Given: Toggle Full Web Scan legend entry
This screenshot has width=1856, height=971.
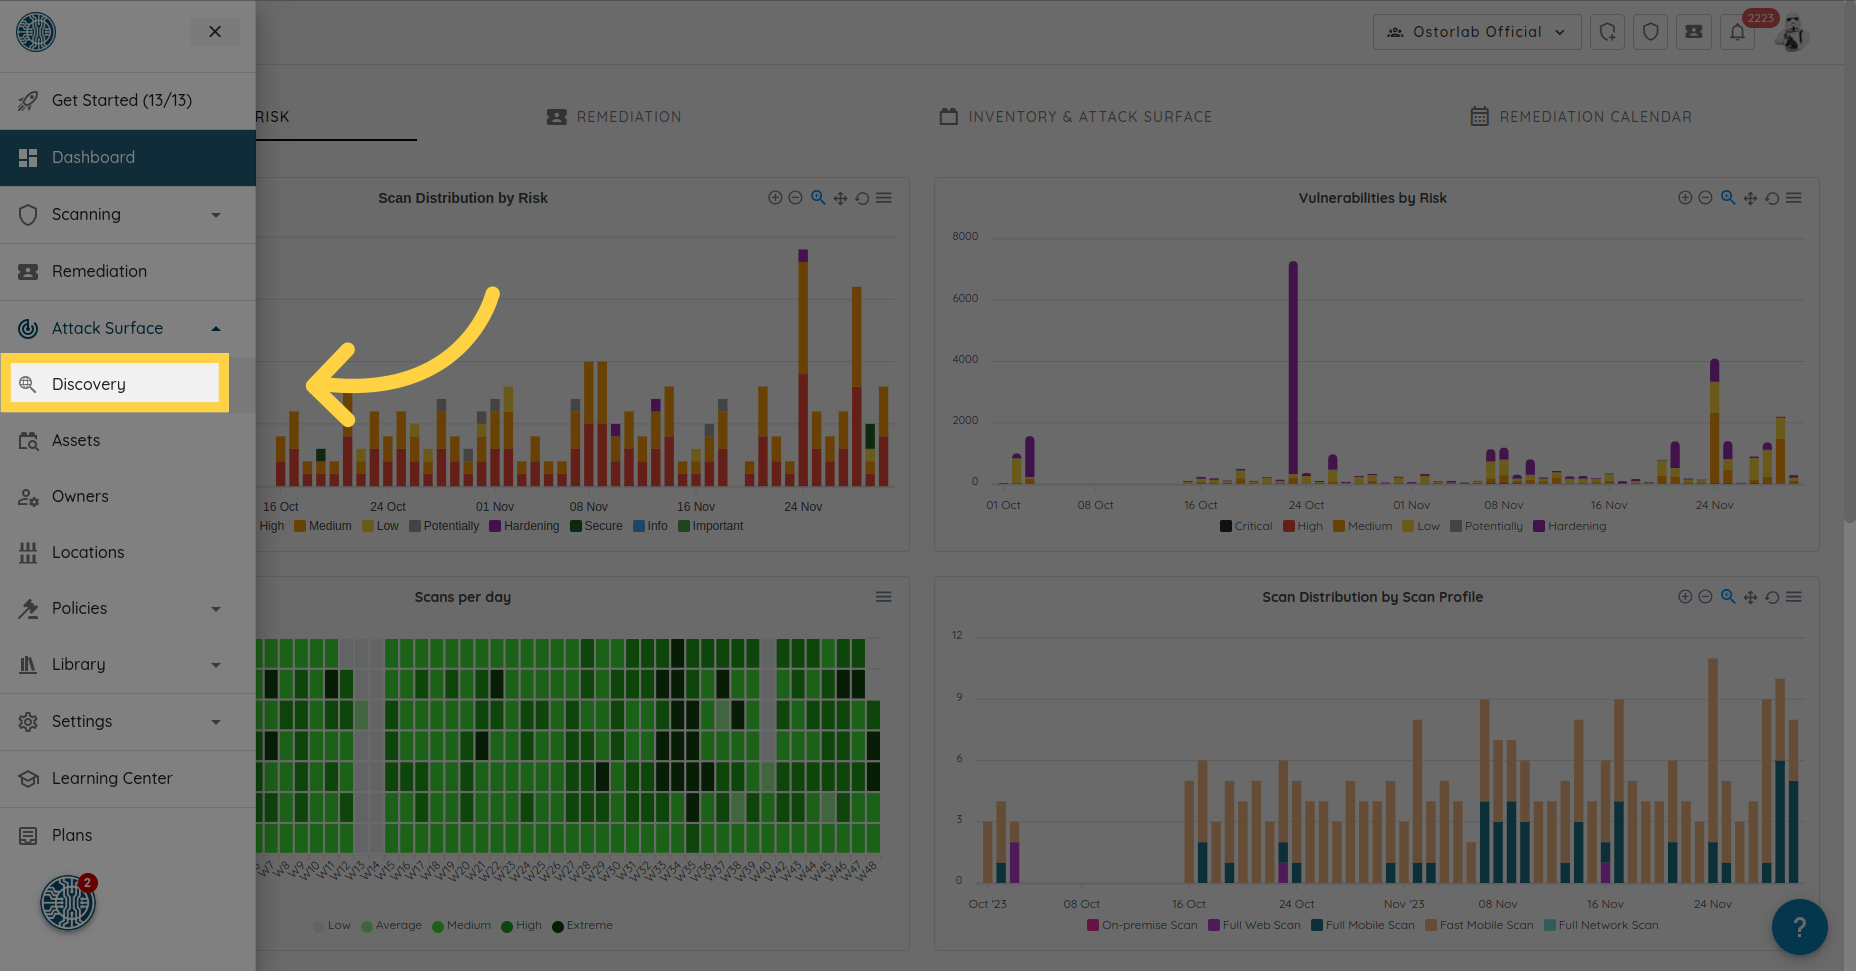Looking at the screenshot, I should (x=1254, y=925).
